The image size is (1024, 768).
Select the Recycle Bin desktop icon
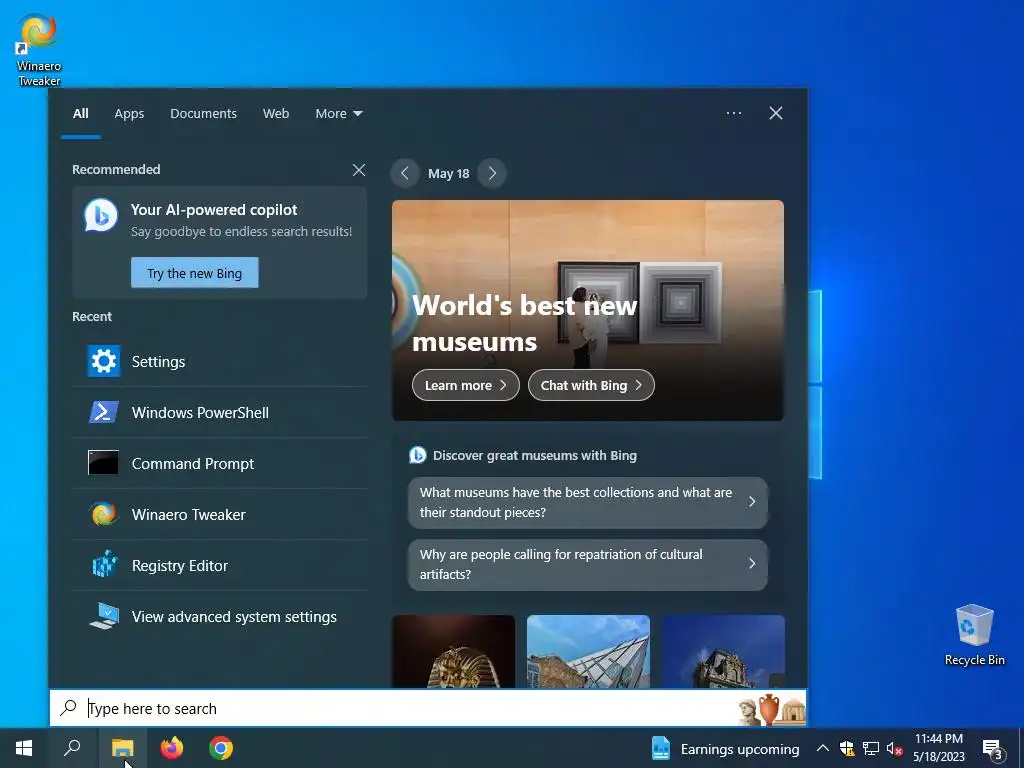pyautogui.click(x=974, y=635)
